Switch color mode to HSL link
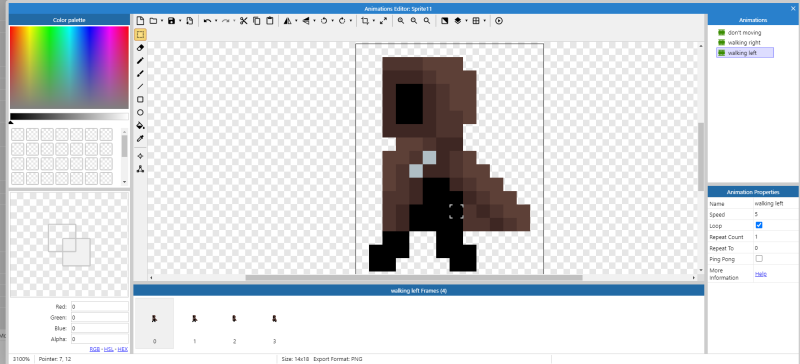 click(x=109, y=349)
